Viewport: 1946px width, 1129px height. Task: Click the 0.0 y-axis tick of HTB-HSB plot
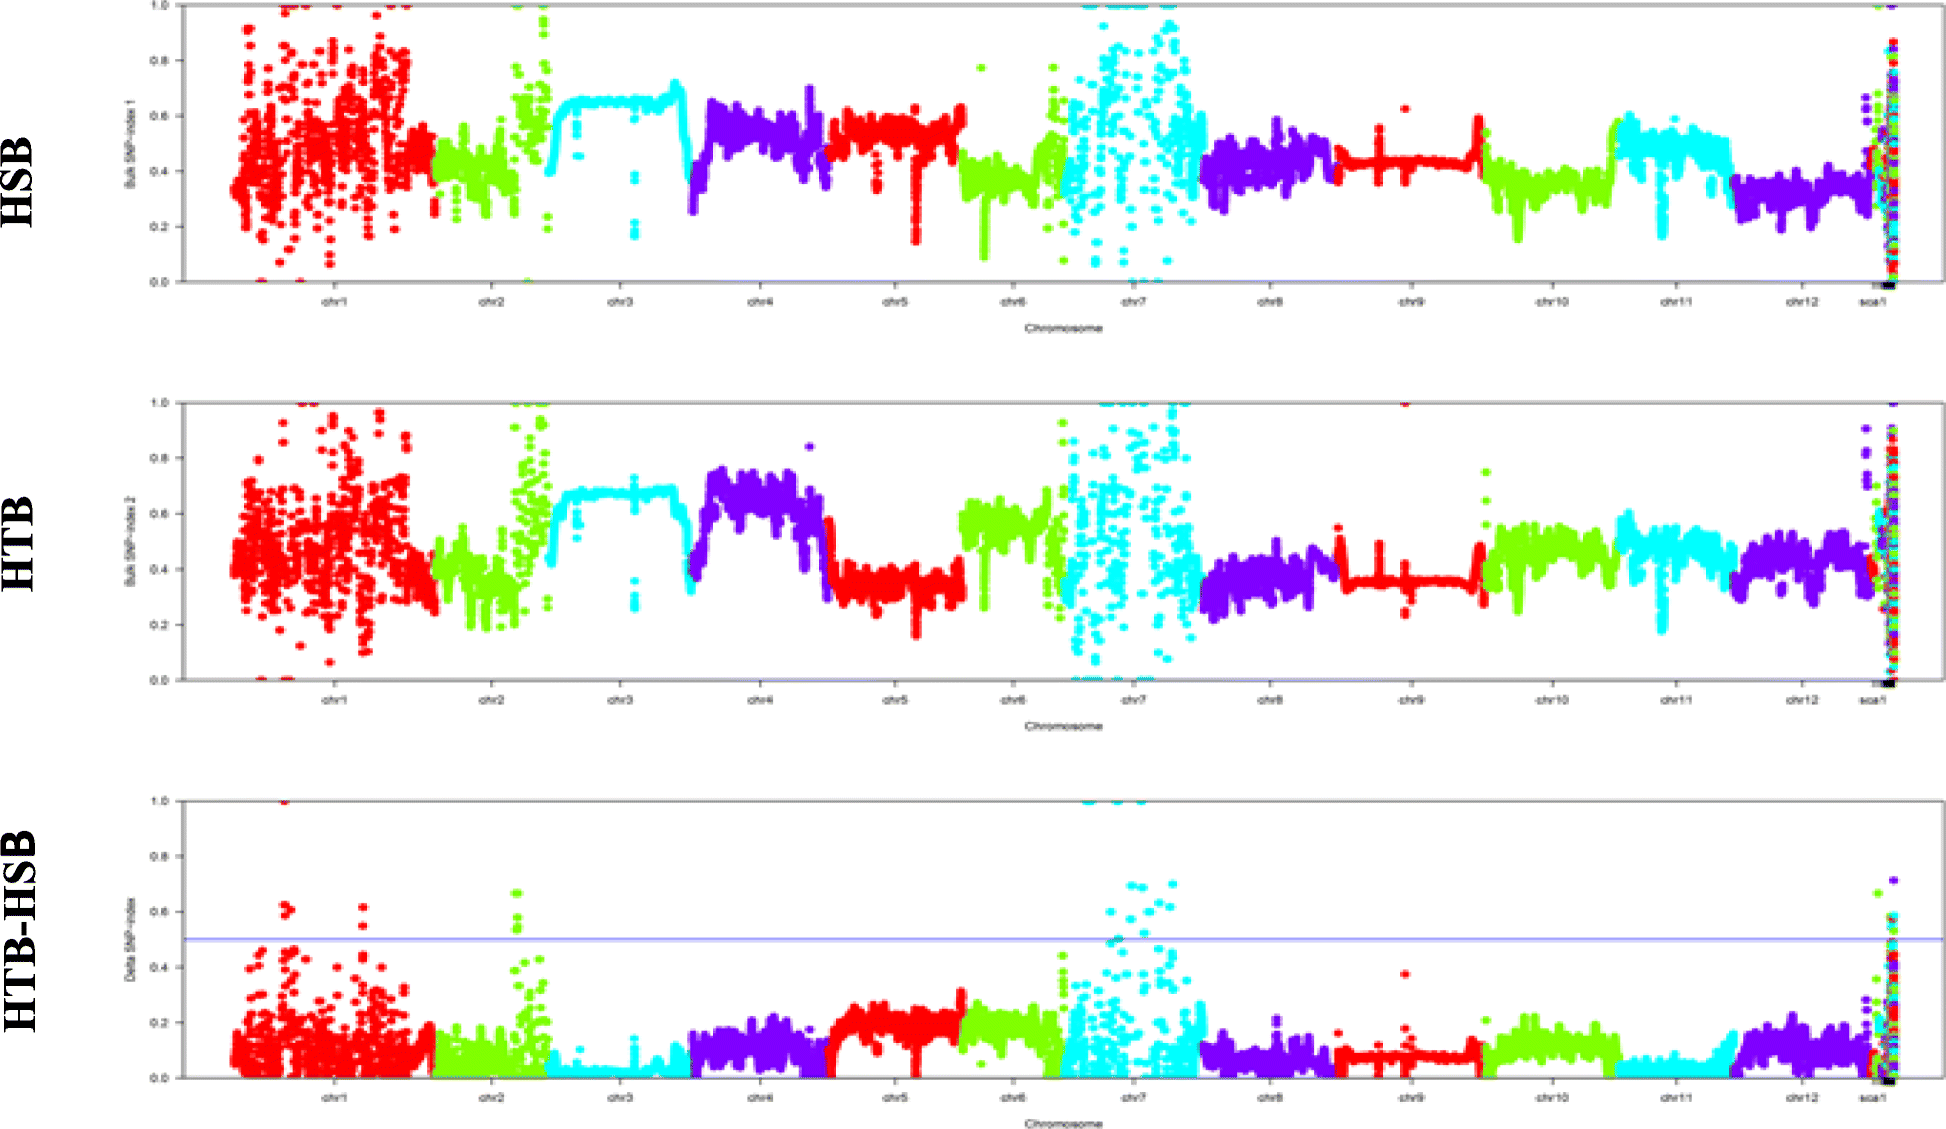point(159,1078)
